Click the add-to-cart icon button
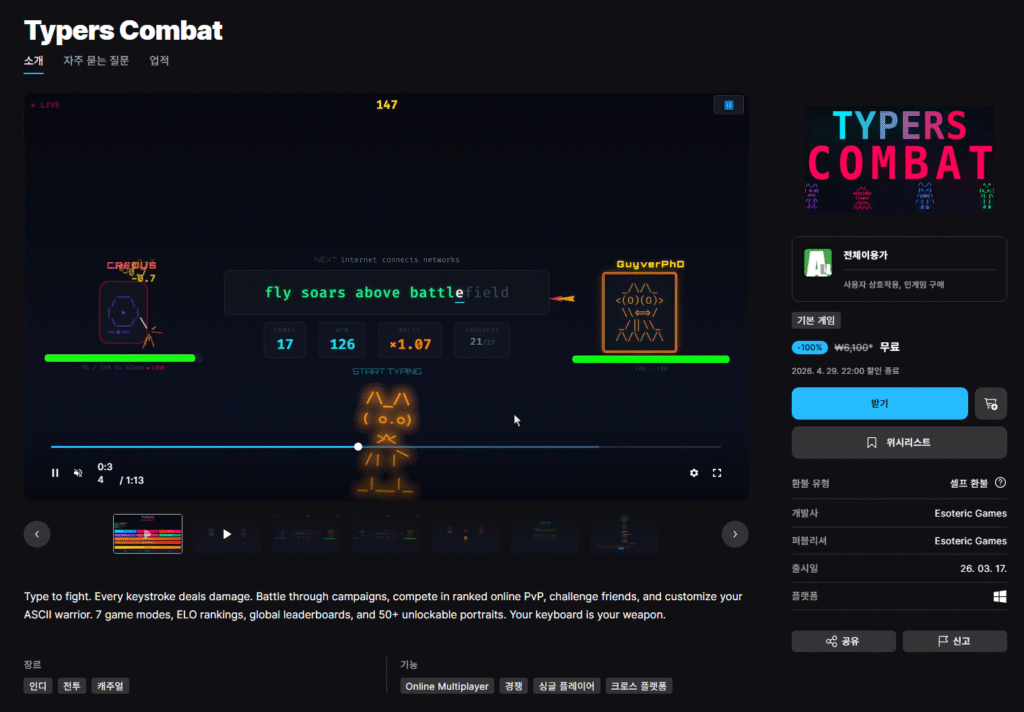 (x=990, y=404)
